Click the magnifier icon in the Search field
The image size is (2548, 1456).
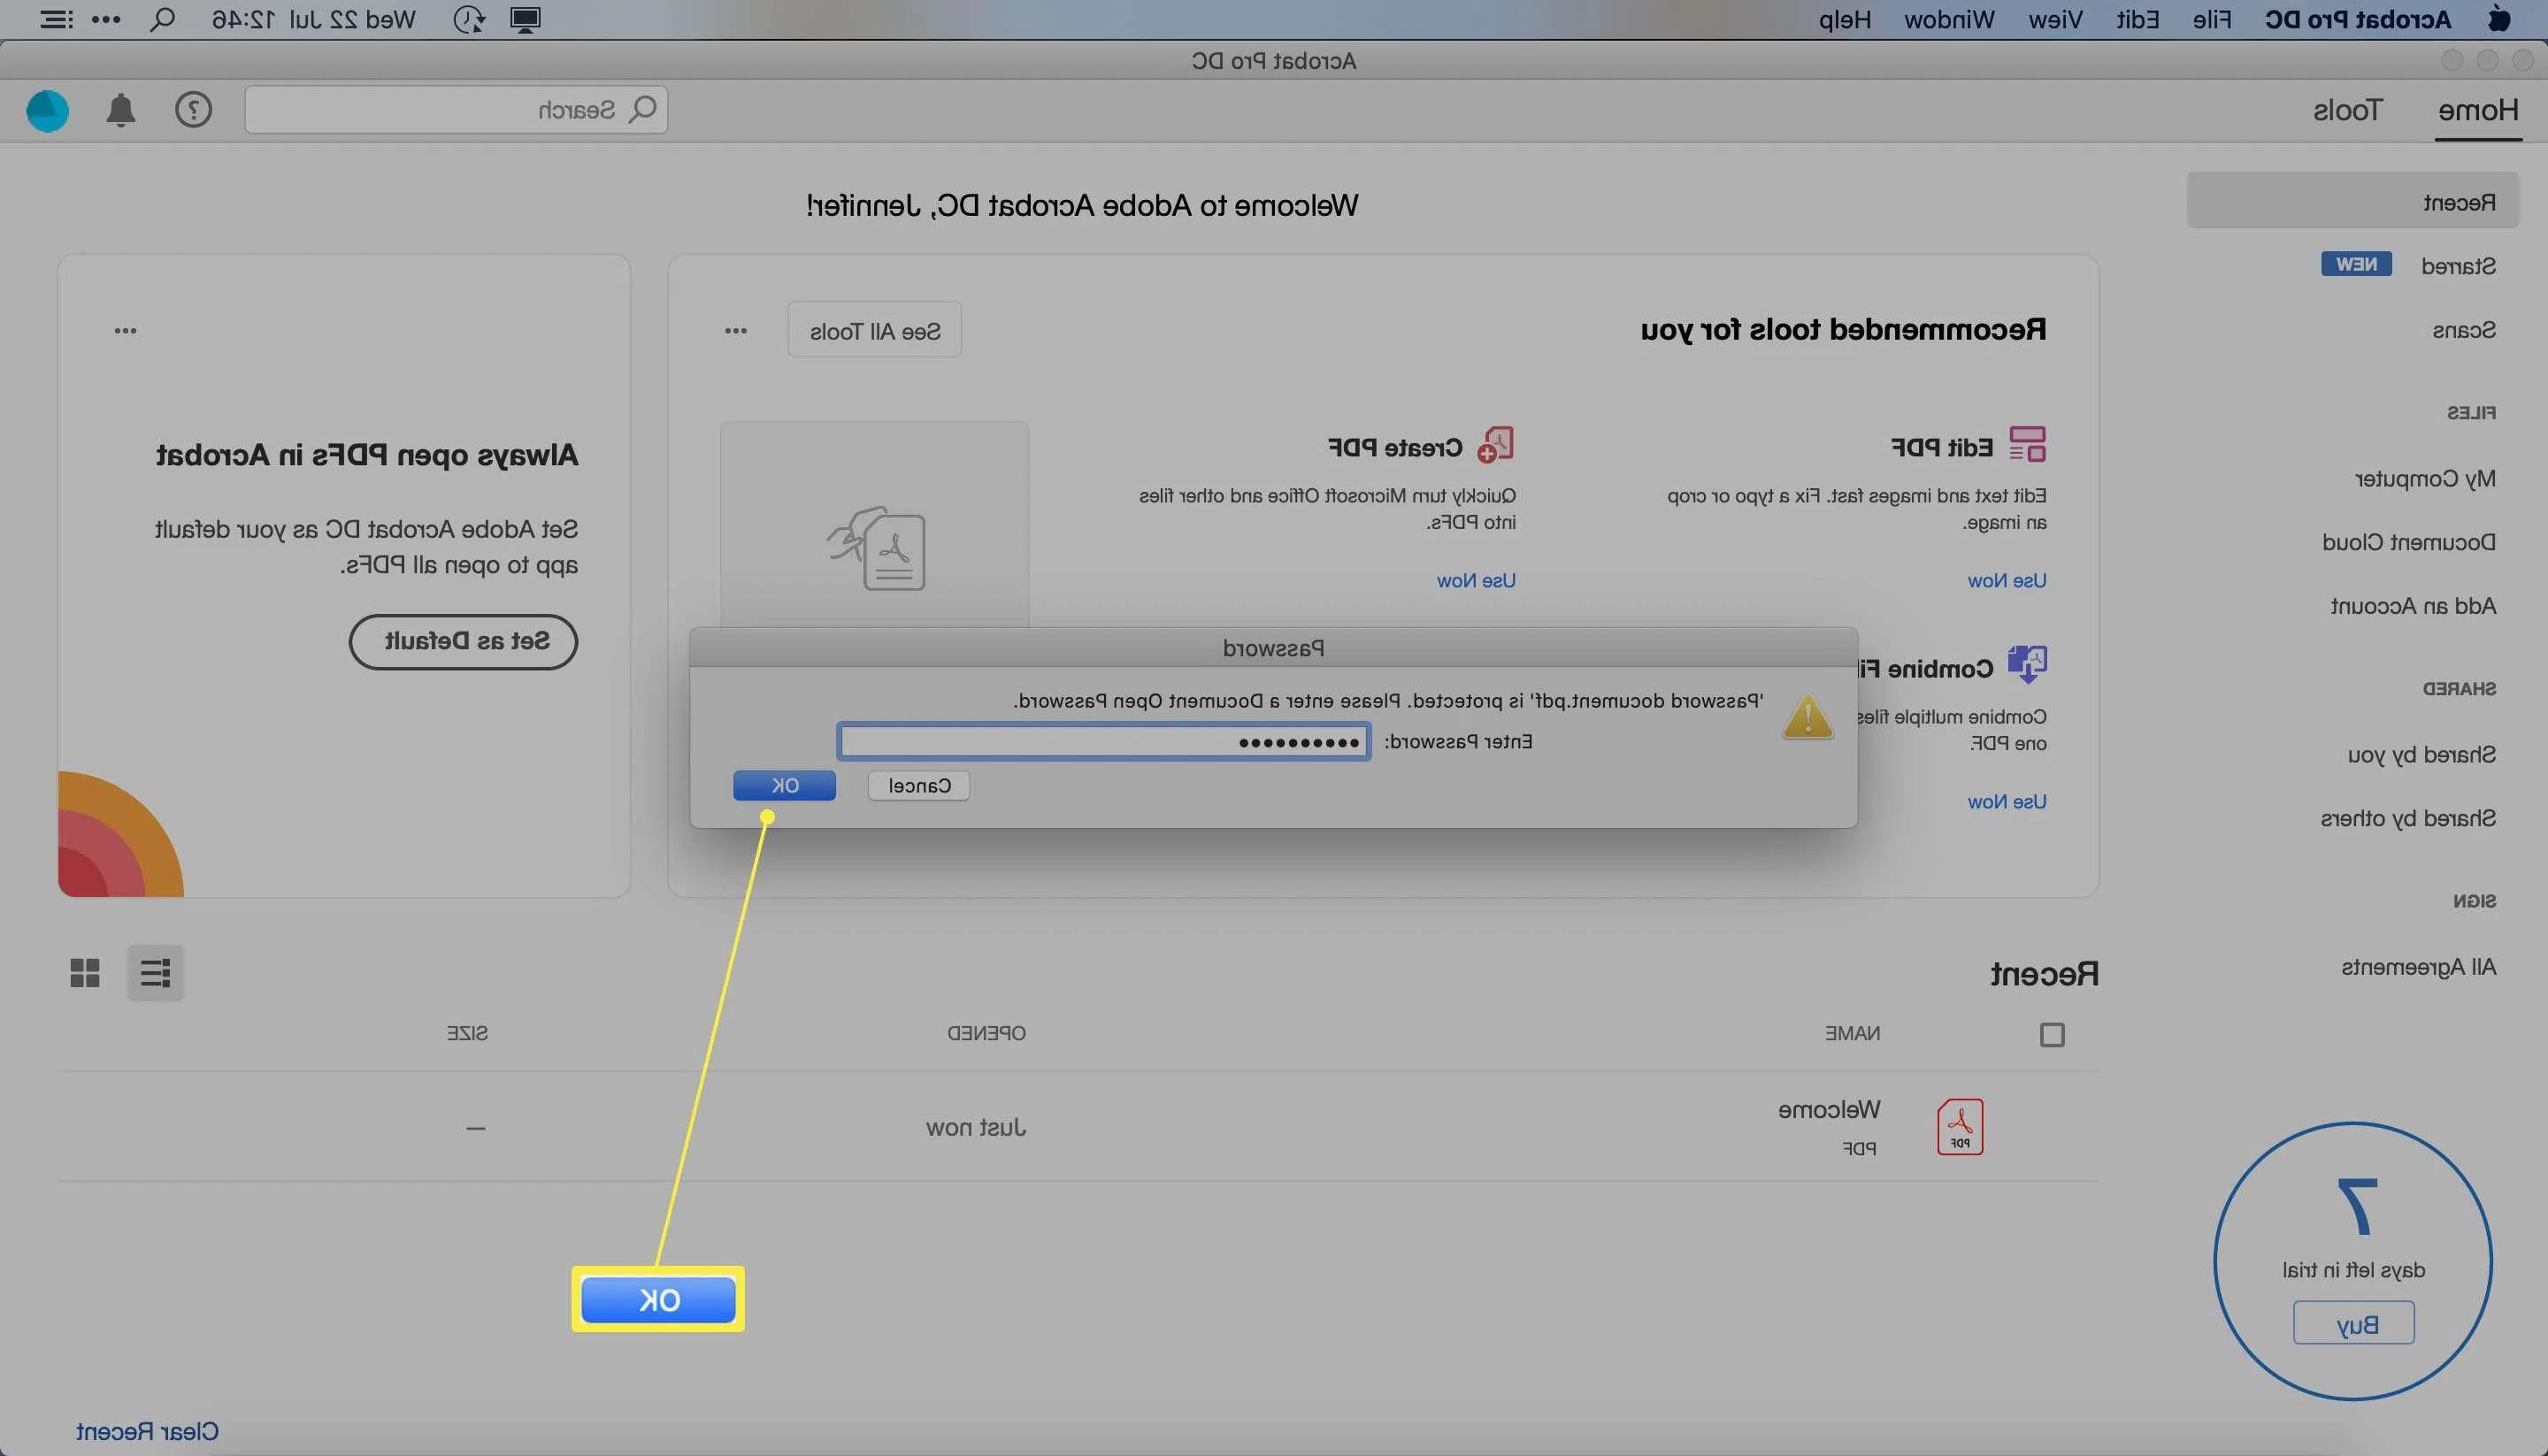643,109
